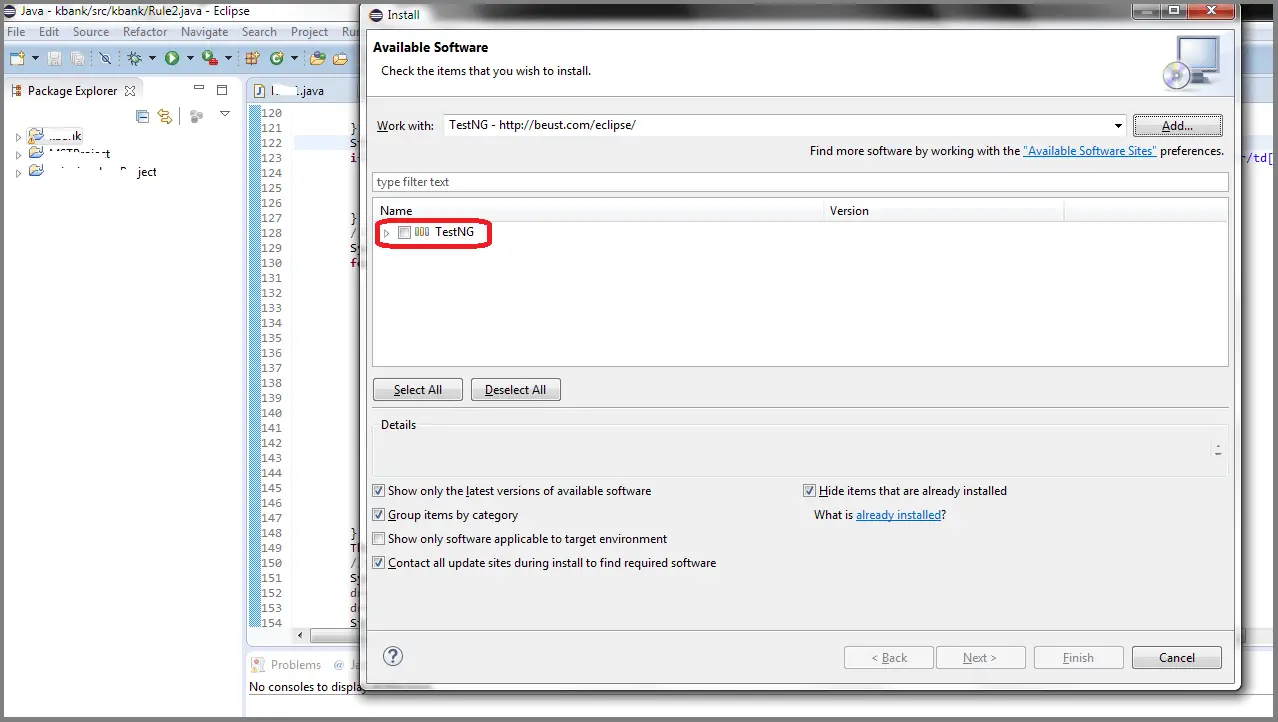Click the Install dialog title icon

pyautogui.click(x=376, y=15)
